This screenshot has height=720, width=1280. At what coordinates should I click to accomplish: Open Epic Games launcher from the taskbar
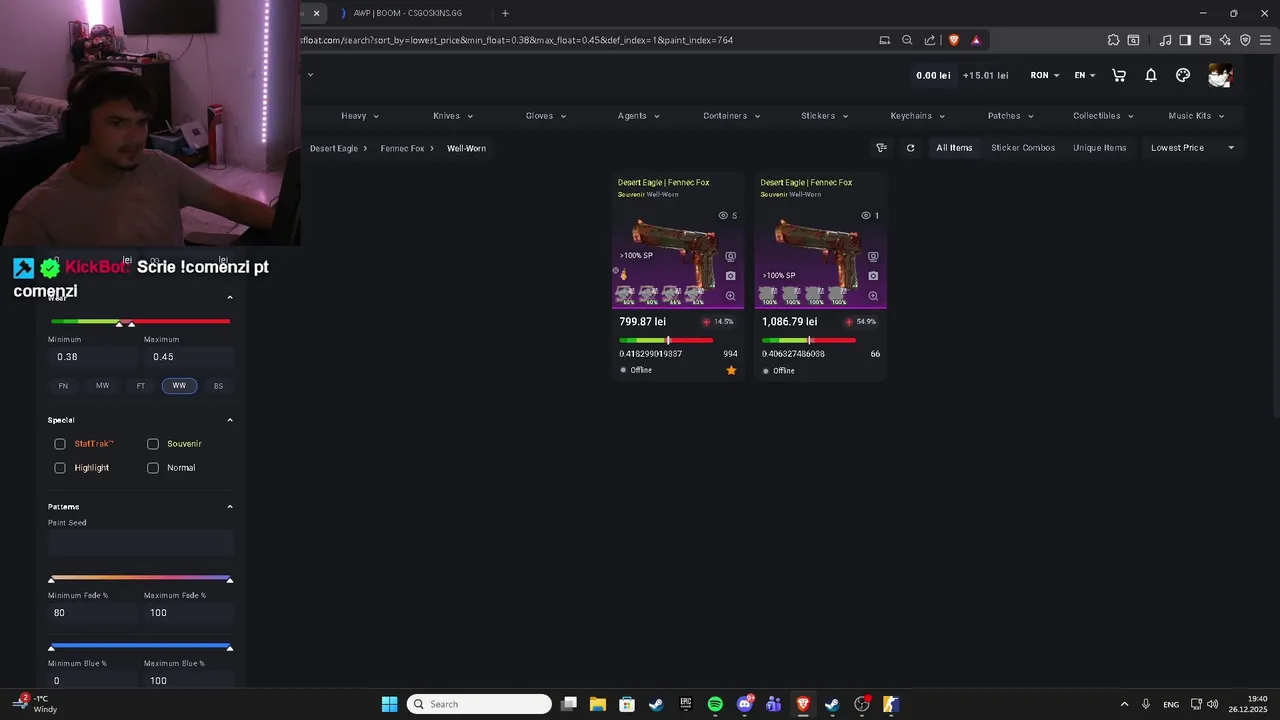(x=686, y=704)
